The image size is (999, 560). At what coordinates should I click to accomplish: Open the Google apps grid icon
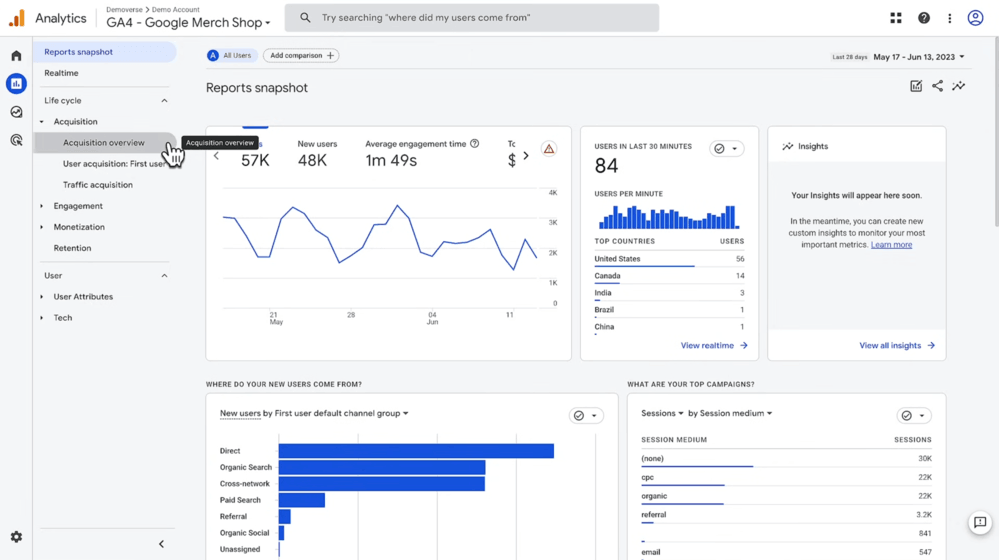click(896, 18)
